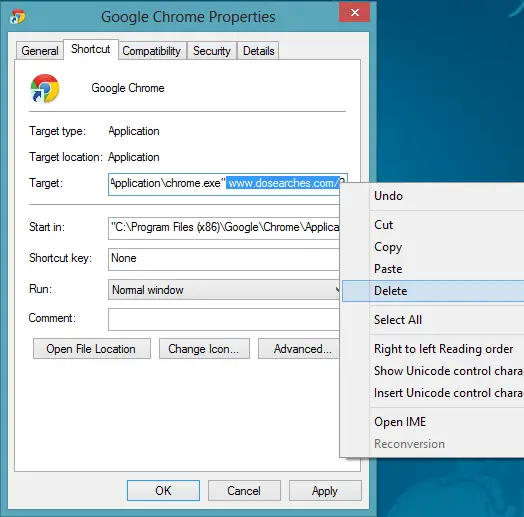Click the Open File Location button
The image size is (524, 517).
point(92,349)
